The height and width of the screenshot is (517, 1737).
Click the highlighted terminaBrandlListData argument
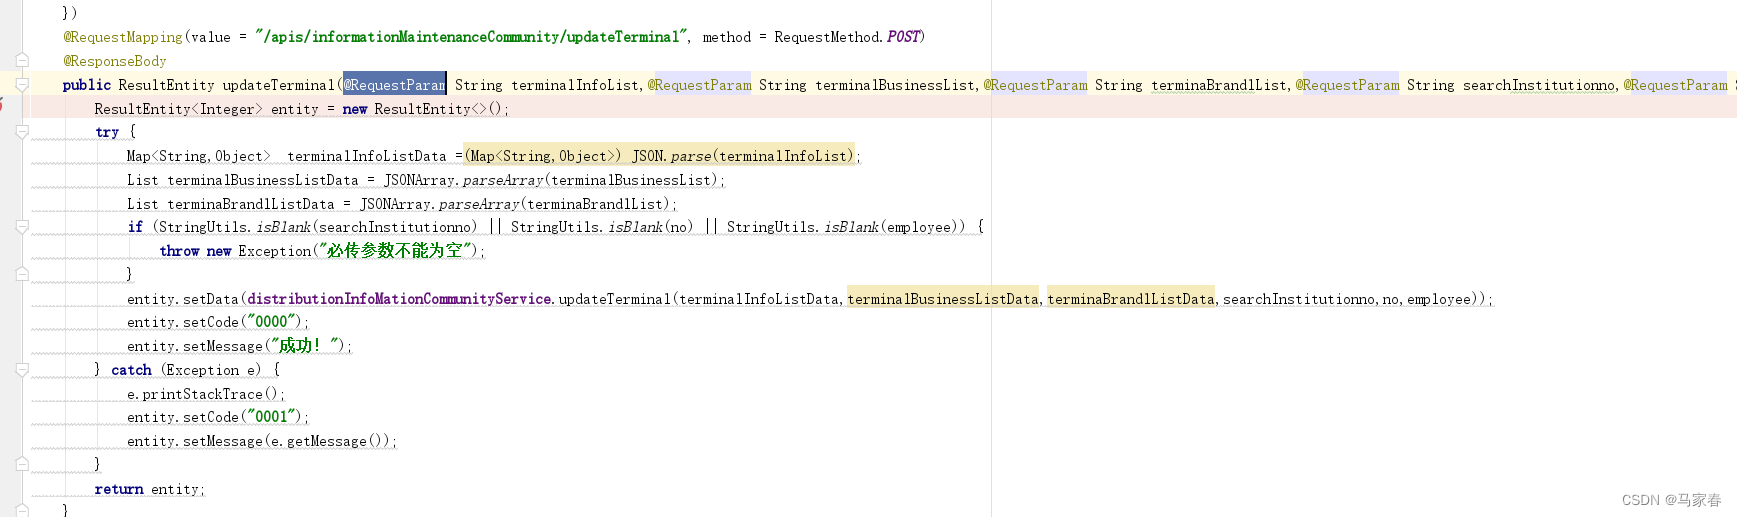[x=1131, y=299]
